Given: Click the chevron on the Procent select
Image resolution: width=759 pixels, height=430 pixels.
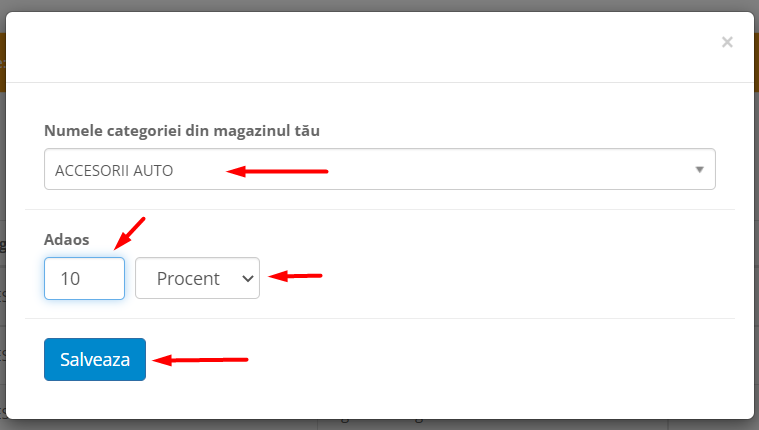Looking at the screenshot, I should 248,279.
